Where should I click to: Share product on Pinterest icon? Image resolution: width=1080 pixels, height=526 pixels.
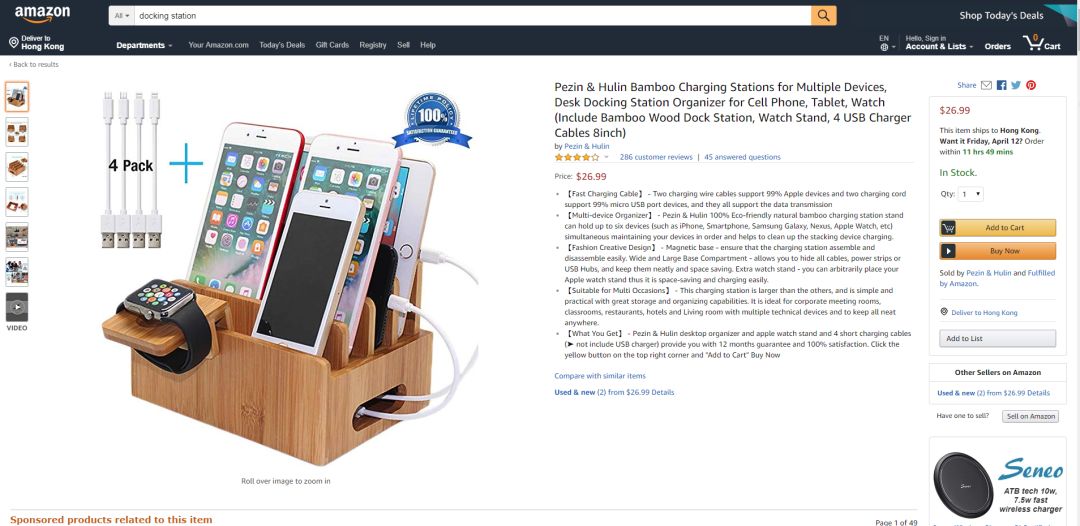pos(1031,85)
